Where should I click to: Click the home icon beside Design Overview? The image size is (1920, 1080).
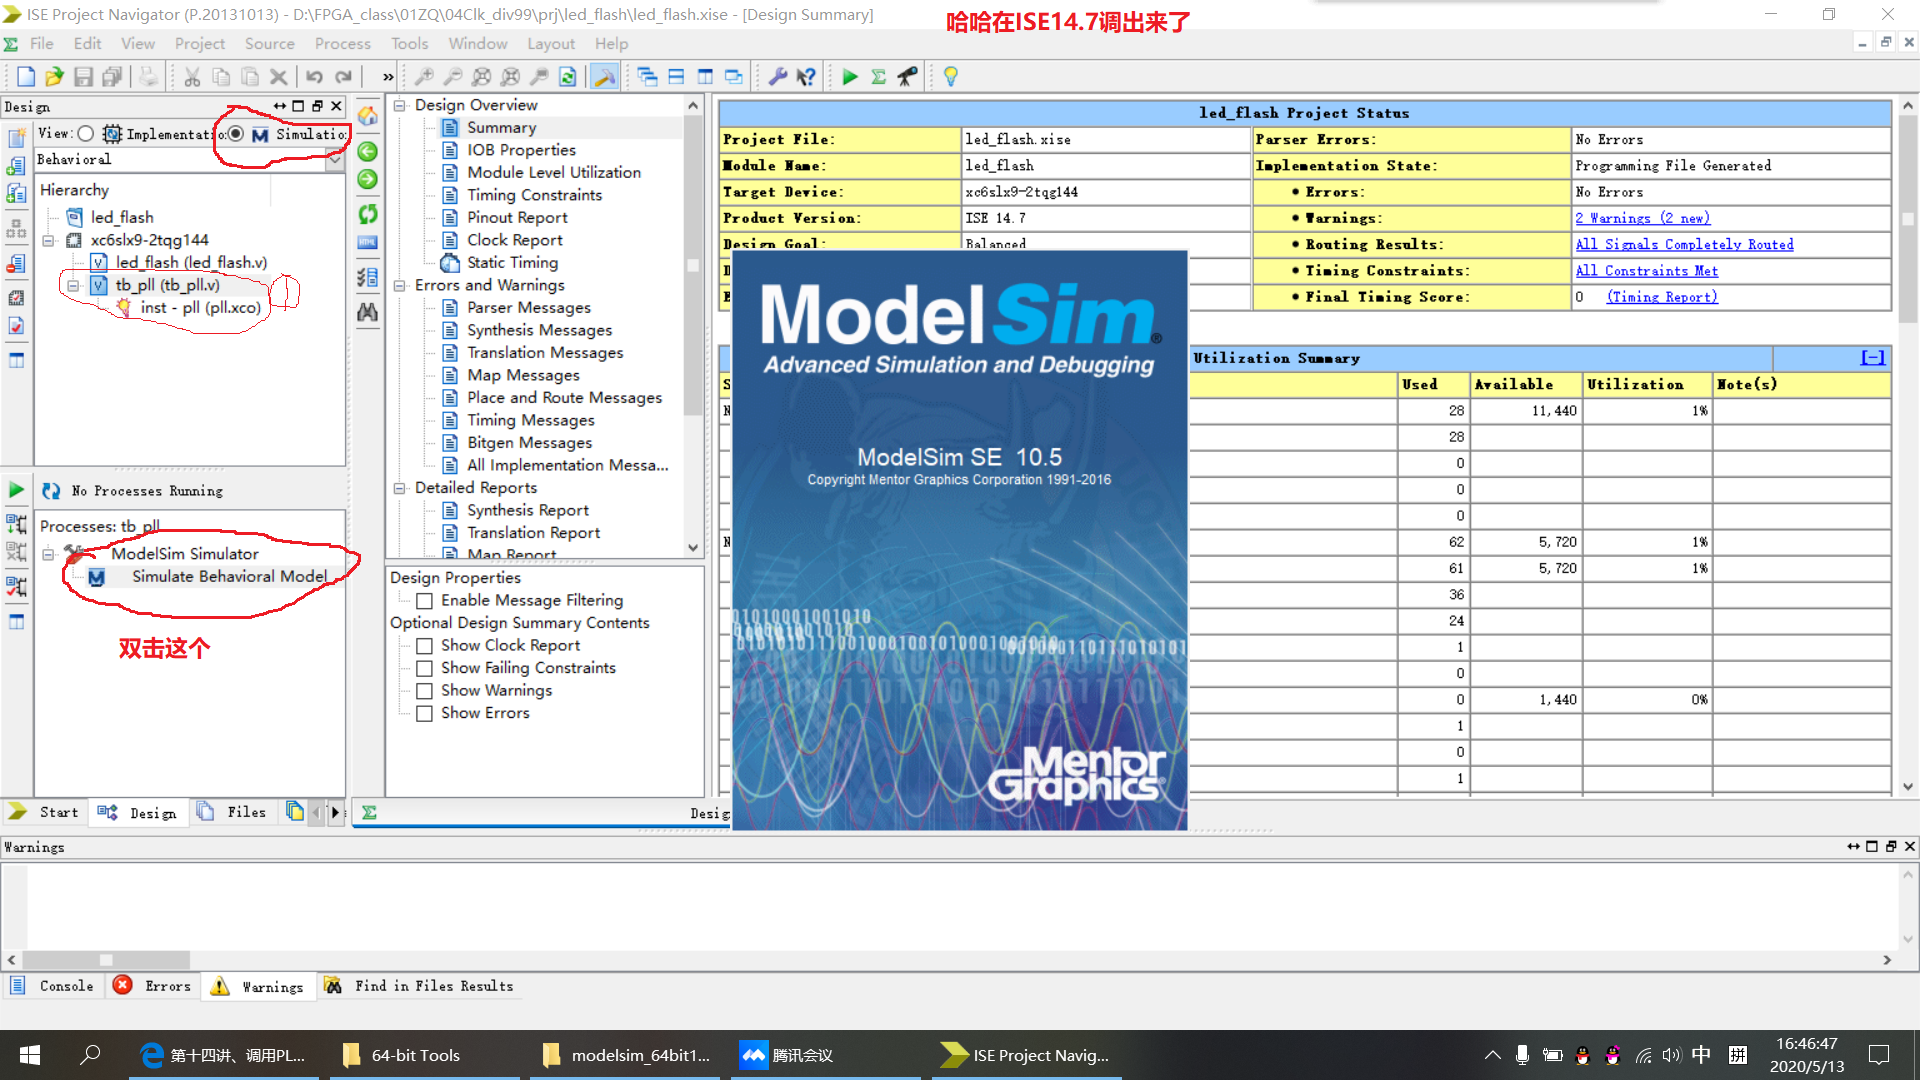pyautogui.click(x=368, y=116)
